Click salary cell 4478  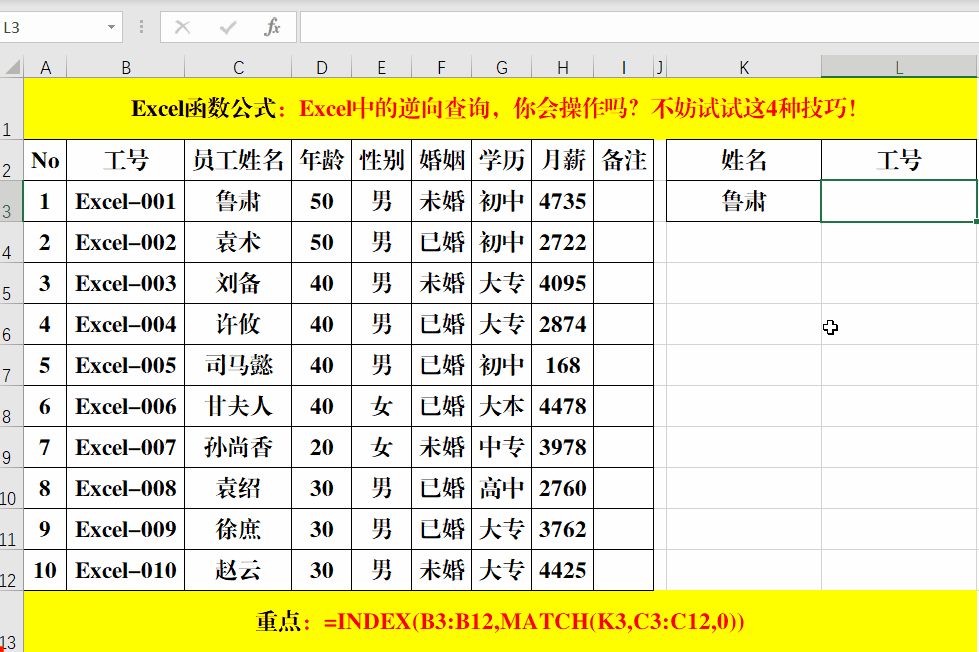tap(563, 407)
